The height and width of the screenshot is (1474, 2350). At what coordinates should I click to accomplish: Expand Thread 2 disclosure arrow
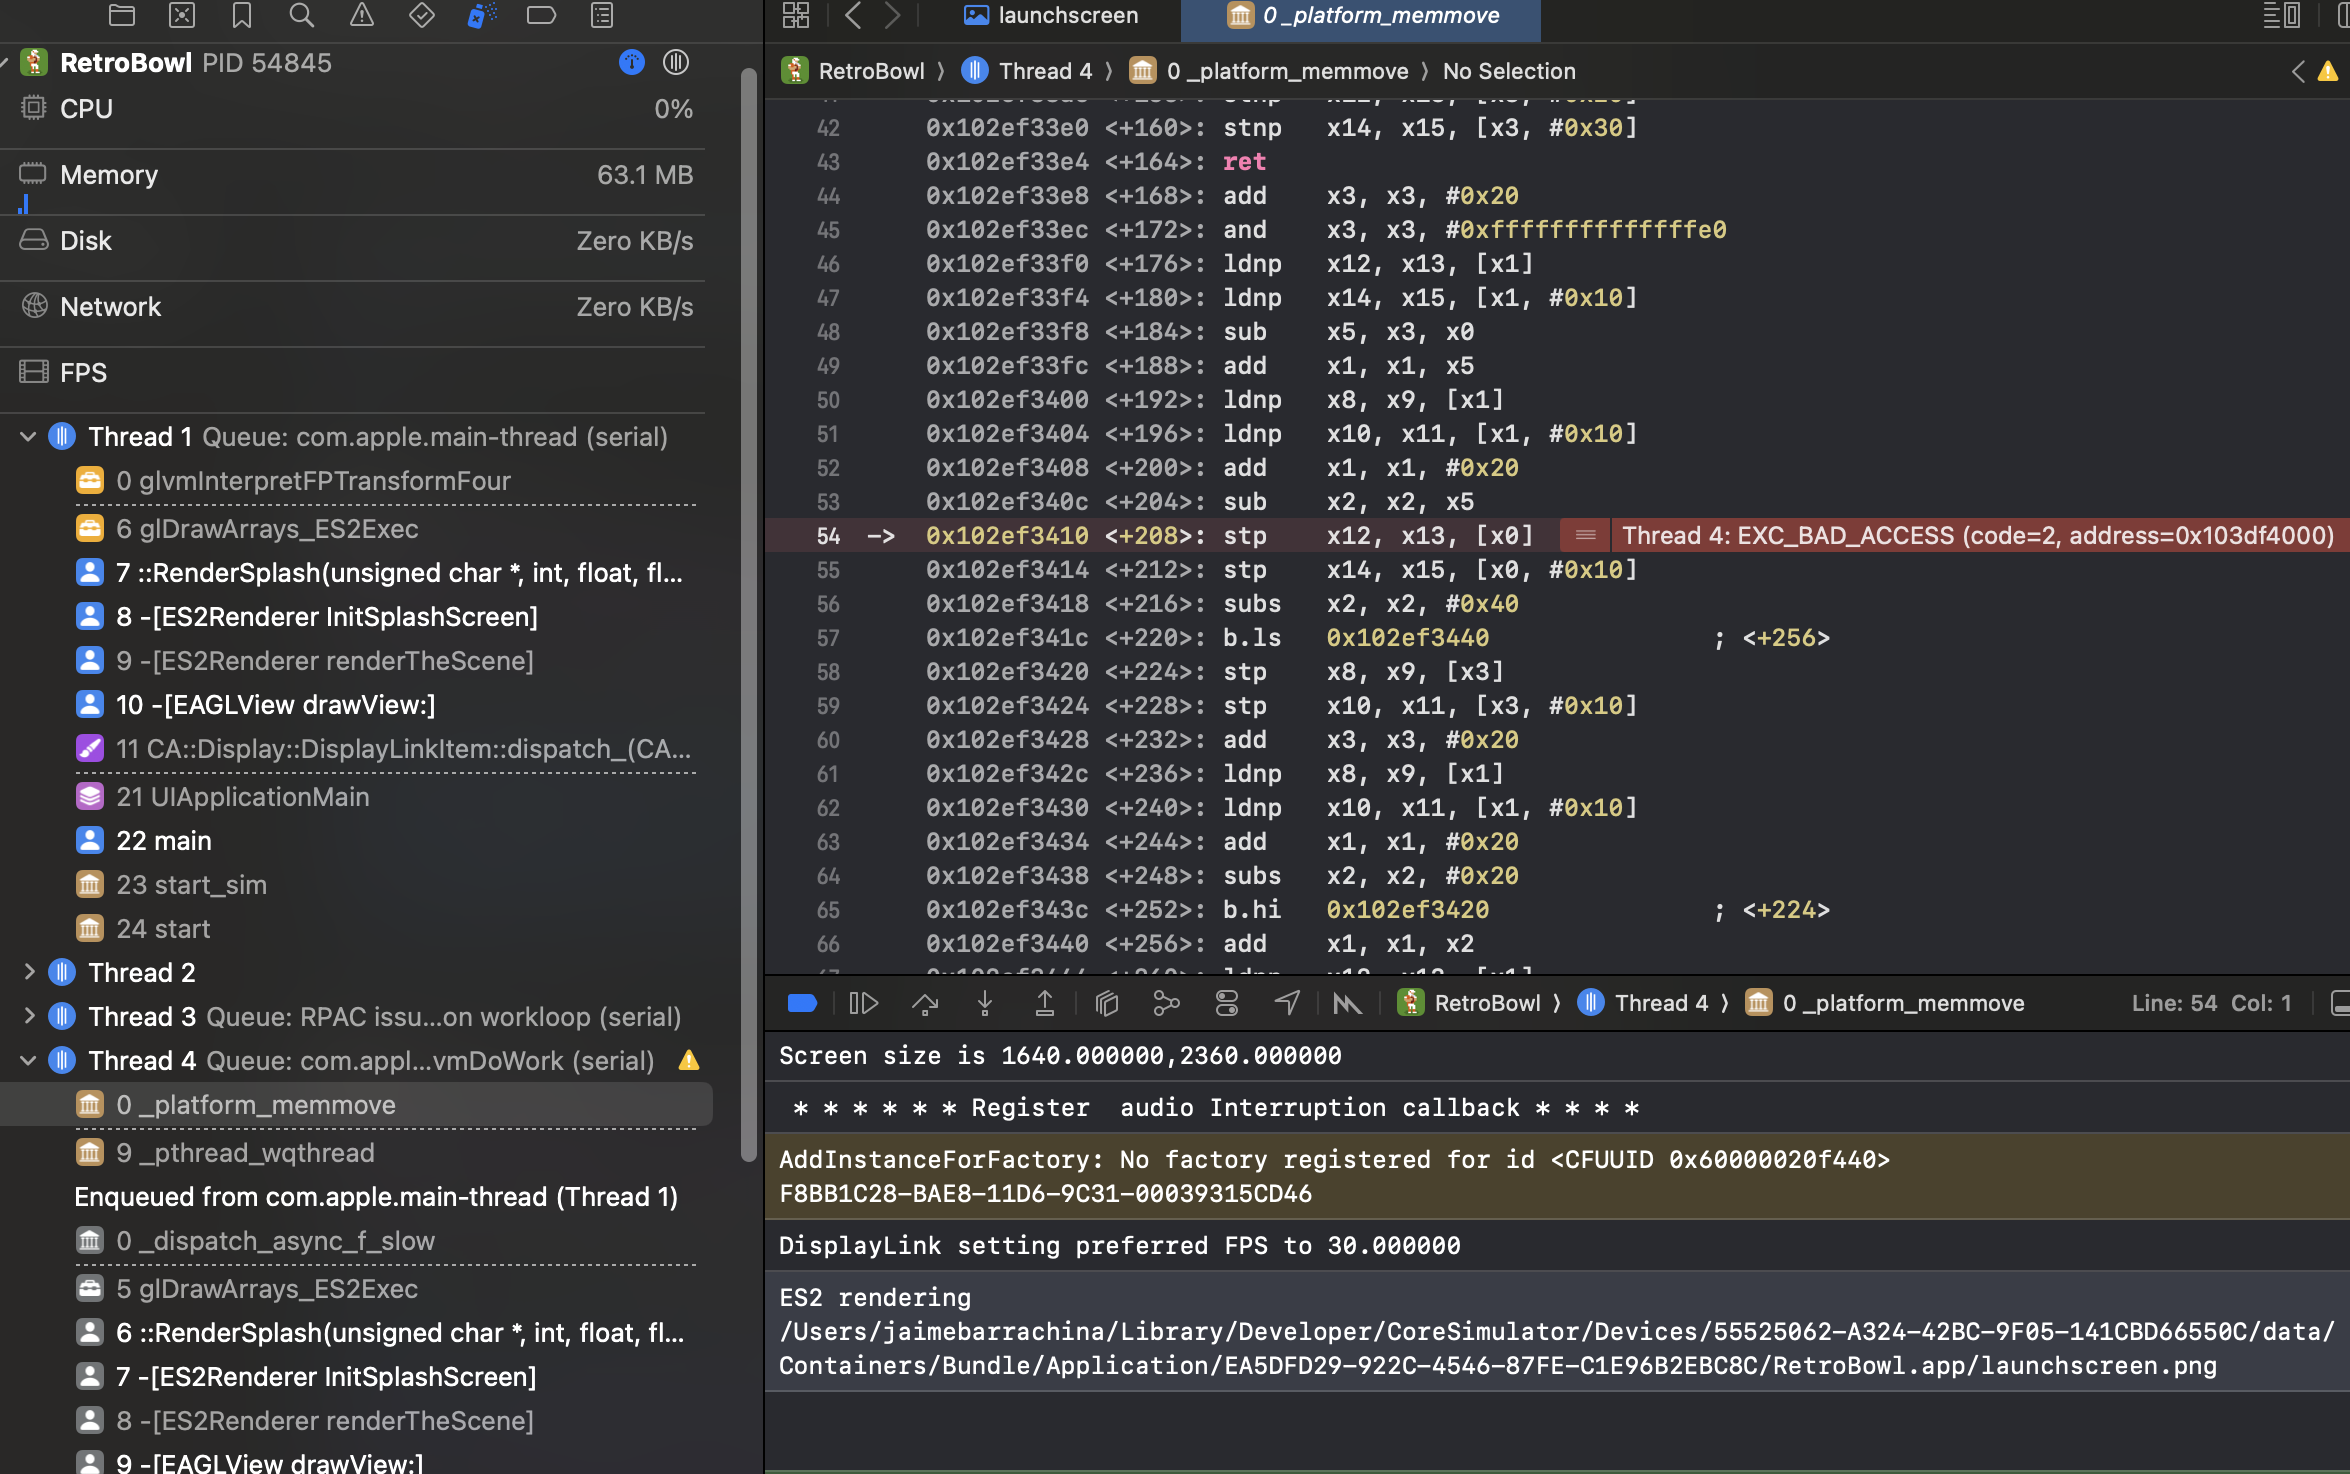[28, 972]
